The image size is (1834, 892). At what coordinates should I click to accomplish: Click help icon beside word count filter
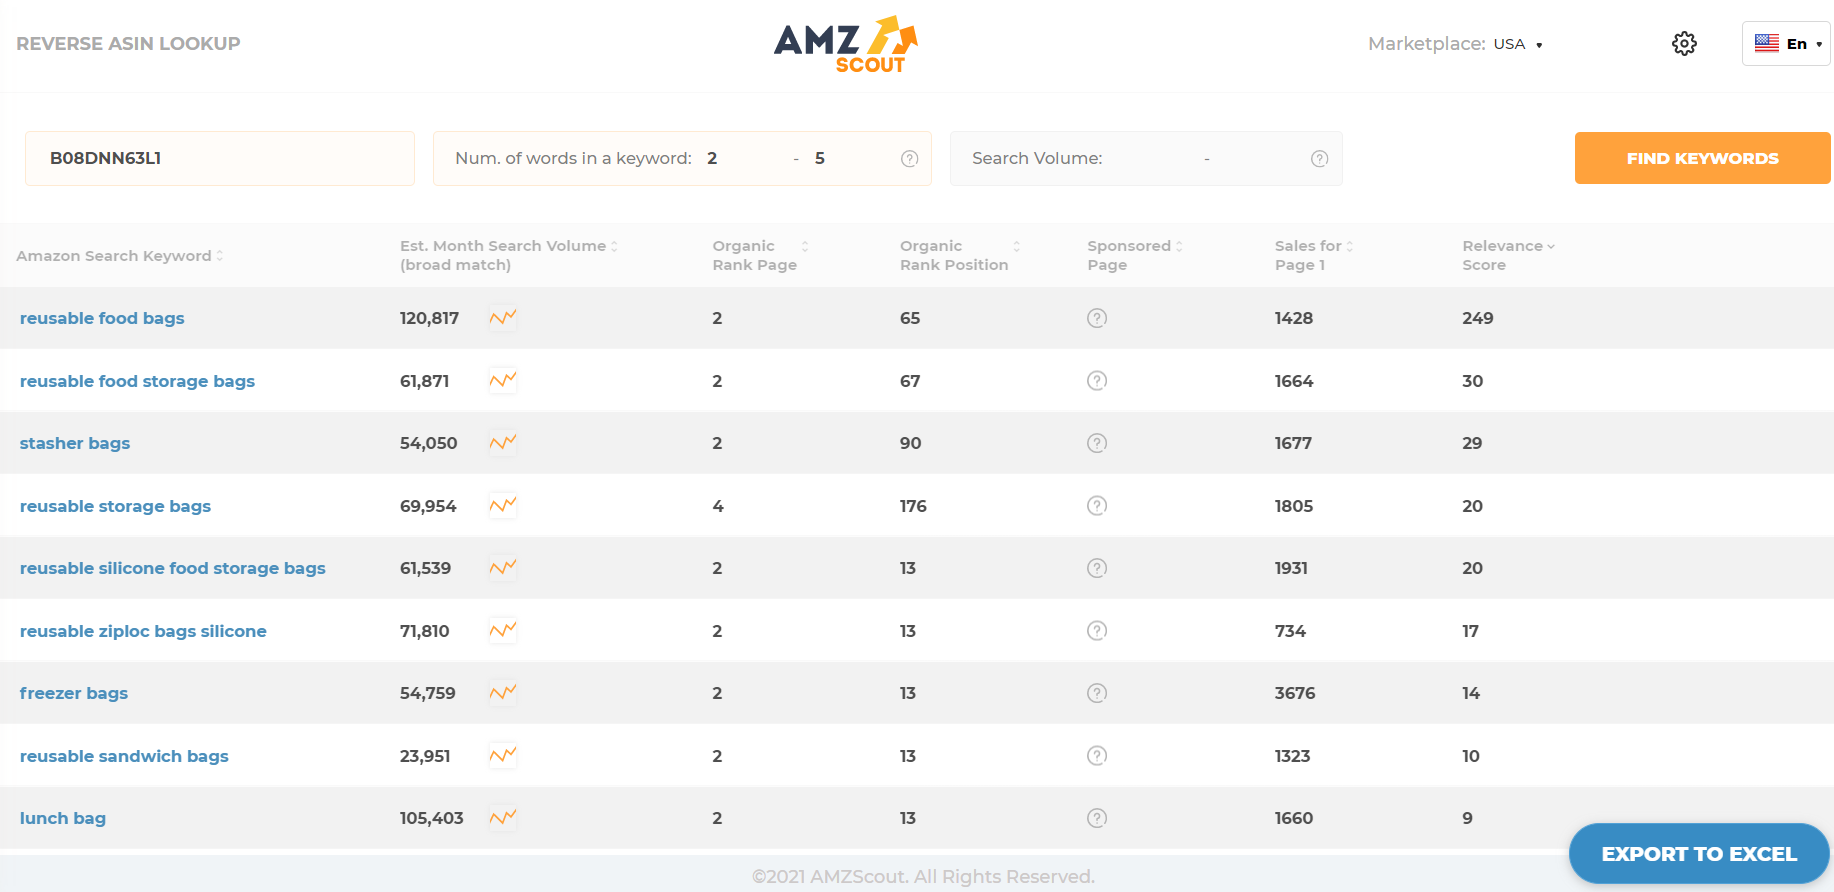pos(909,159)
